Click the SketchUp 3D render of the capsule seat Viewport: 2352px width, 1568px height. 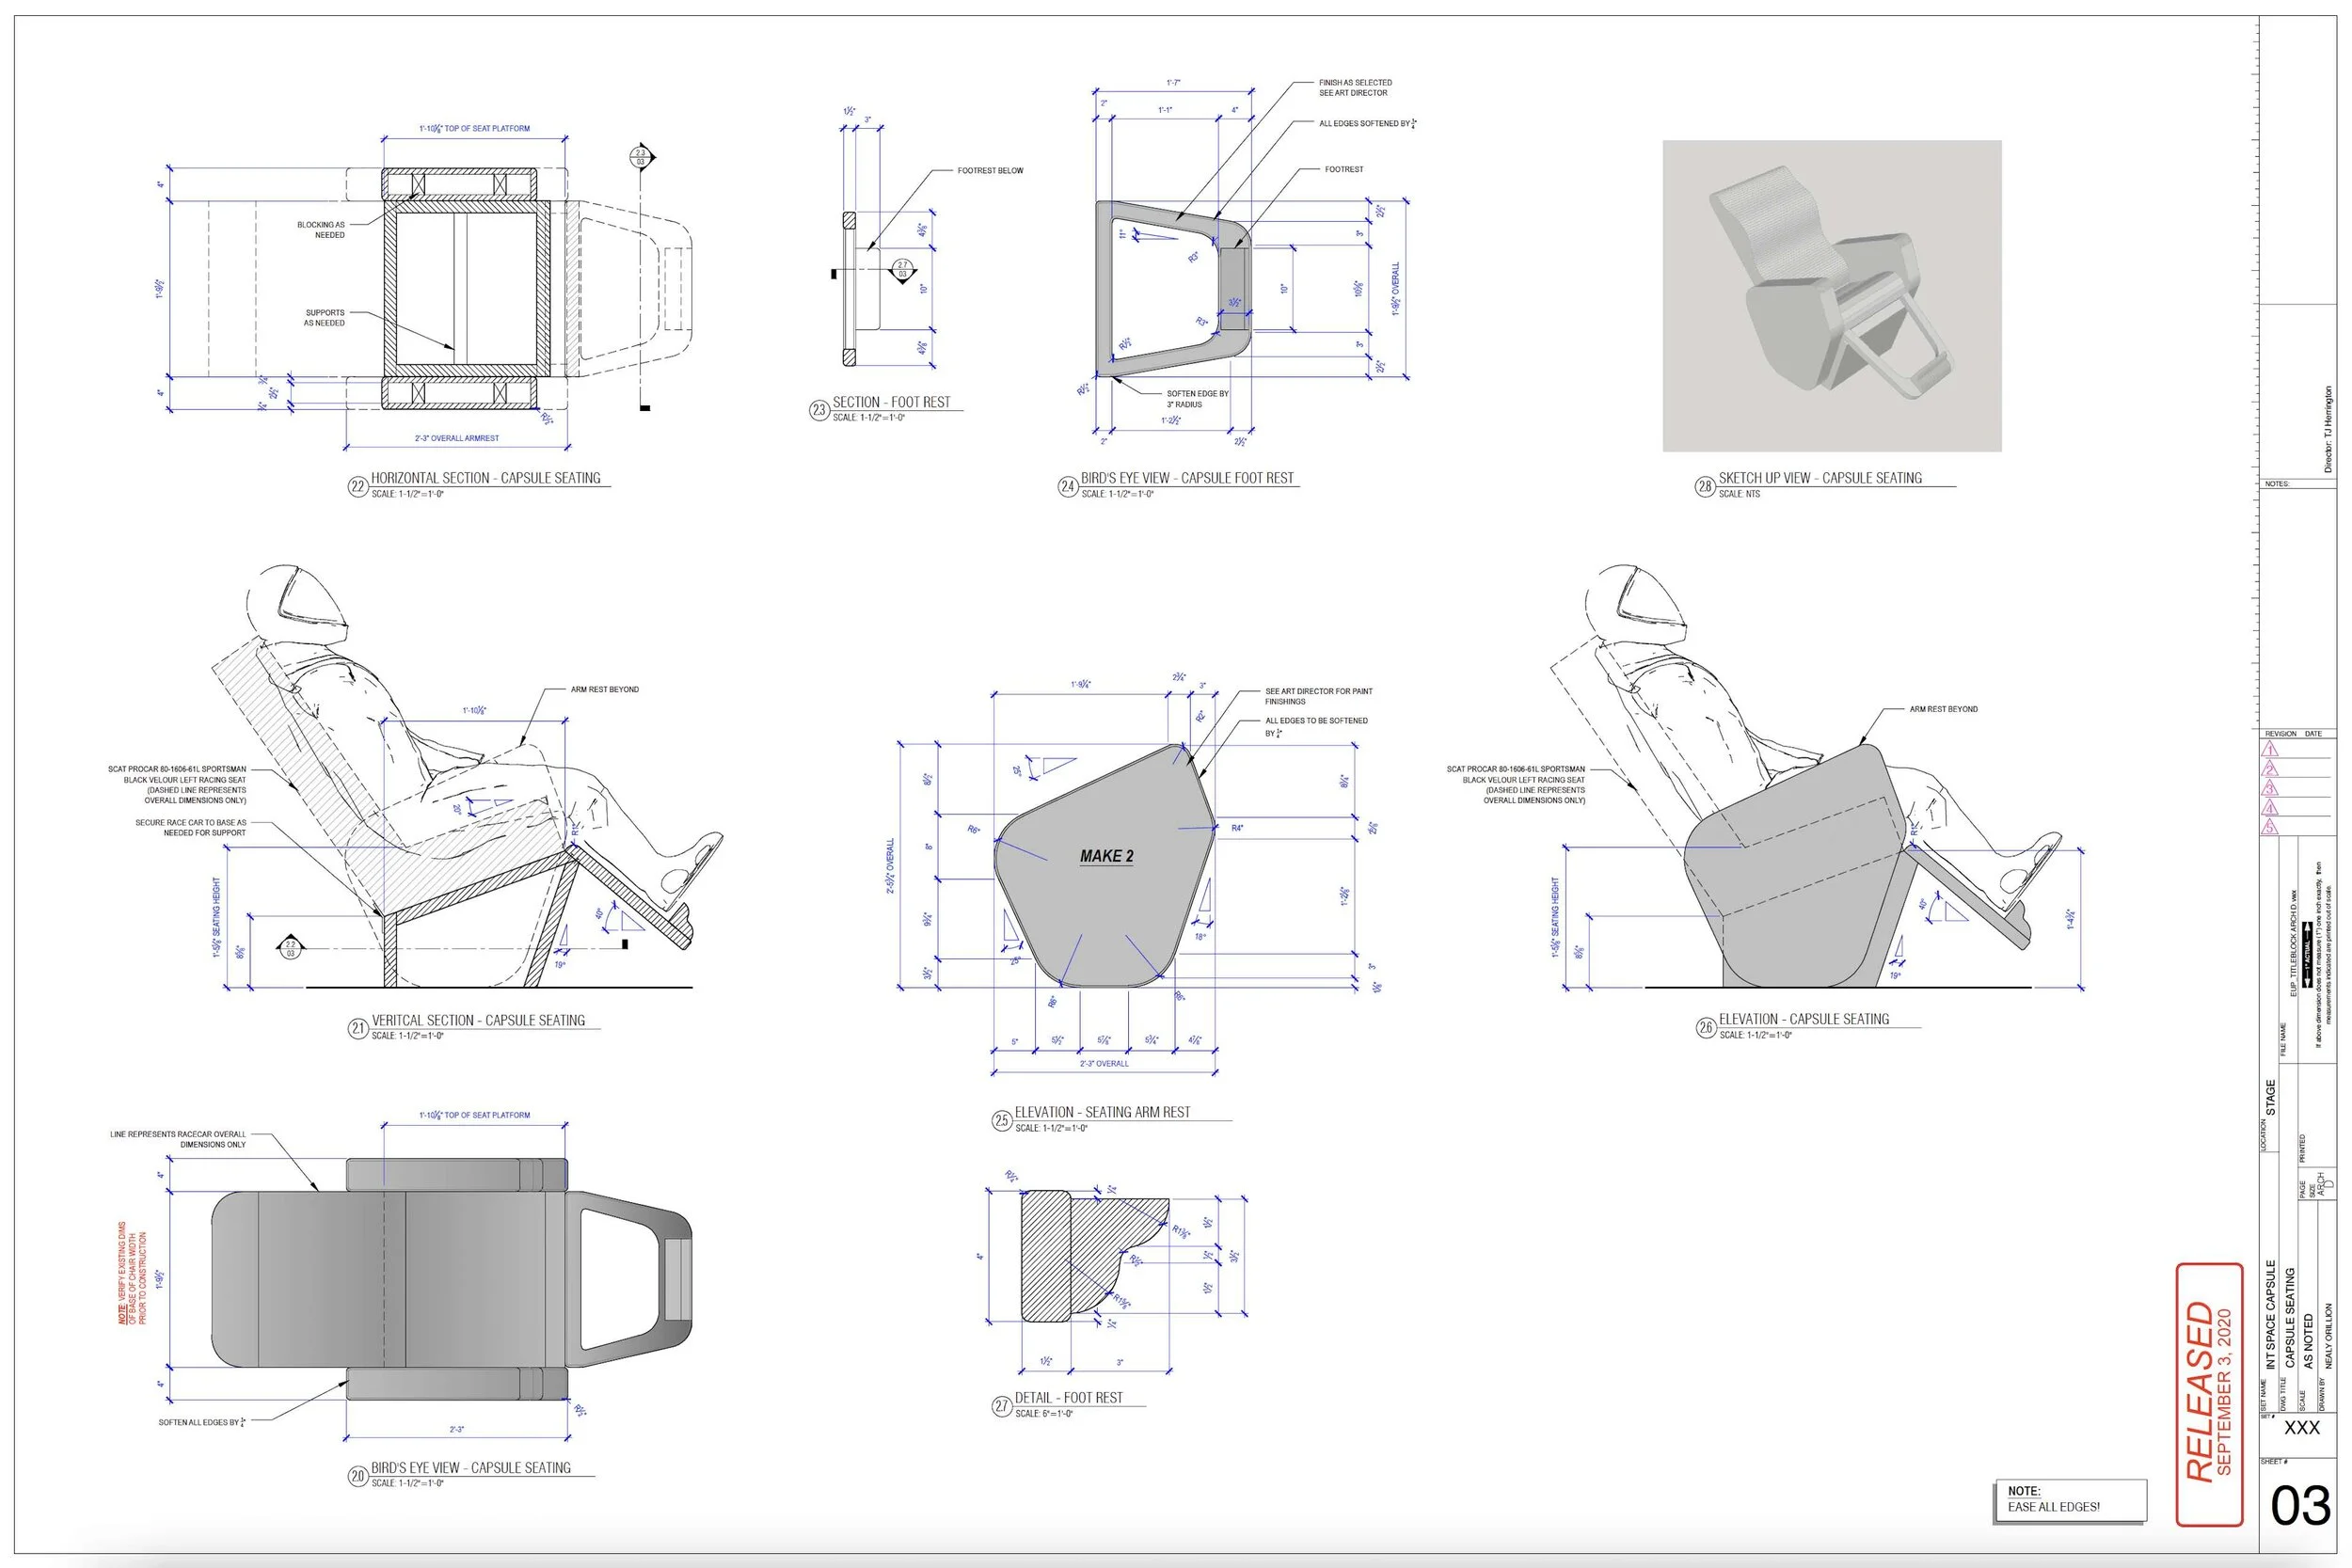point(1832,295)
